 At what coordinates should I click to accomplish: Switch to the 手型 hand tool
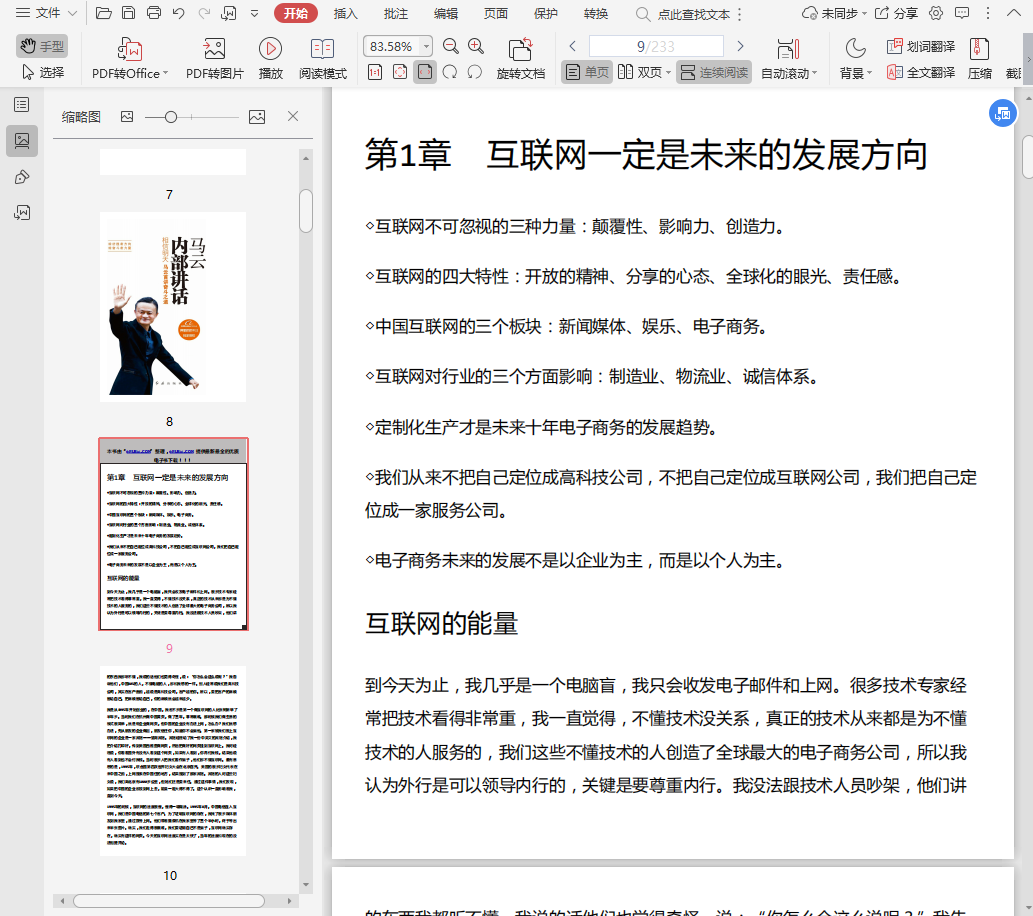(42, 46)
